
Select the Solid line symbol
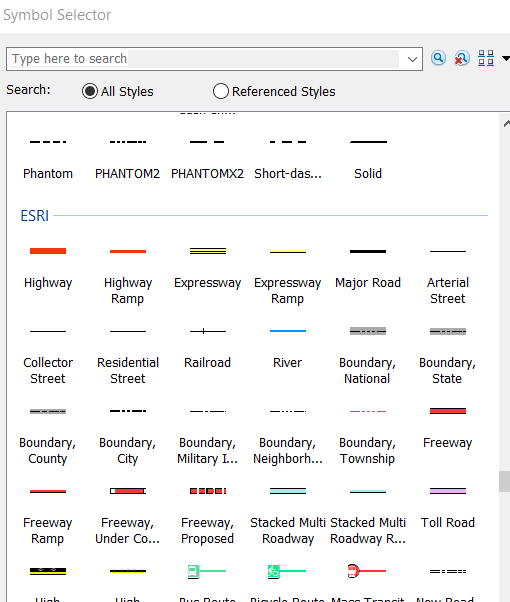368,159
